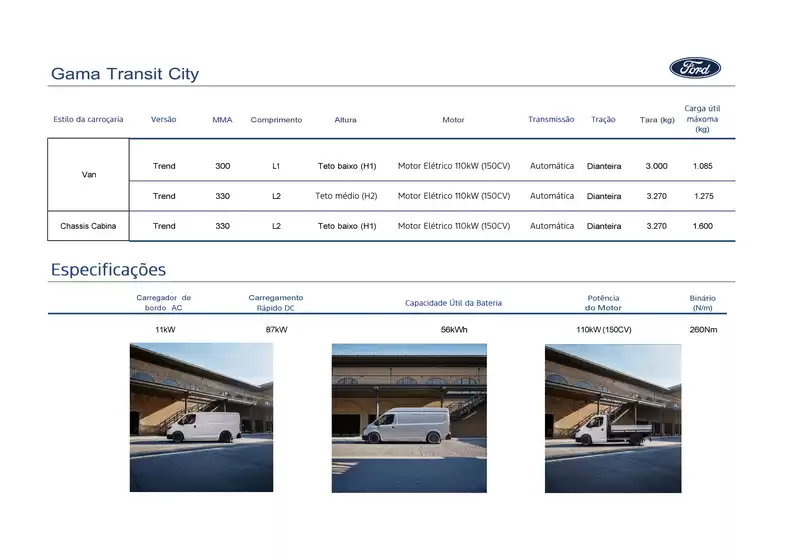
Task: Click the 'MMA' column header
Action: (x=222, y=120)
